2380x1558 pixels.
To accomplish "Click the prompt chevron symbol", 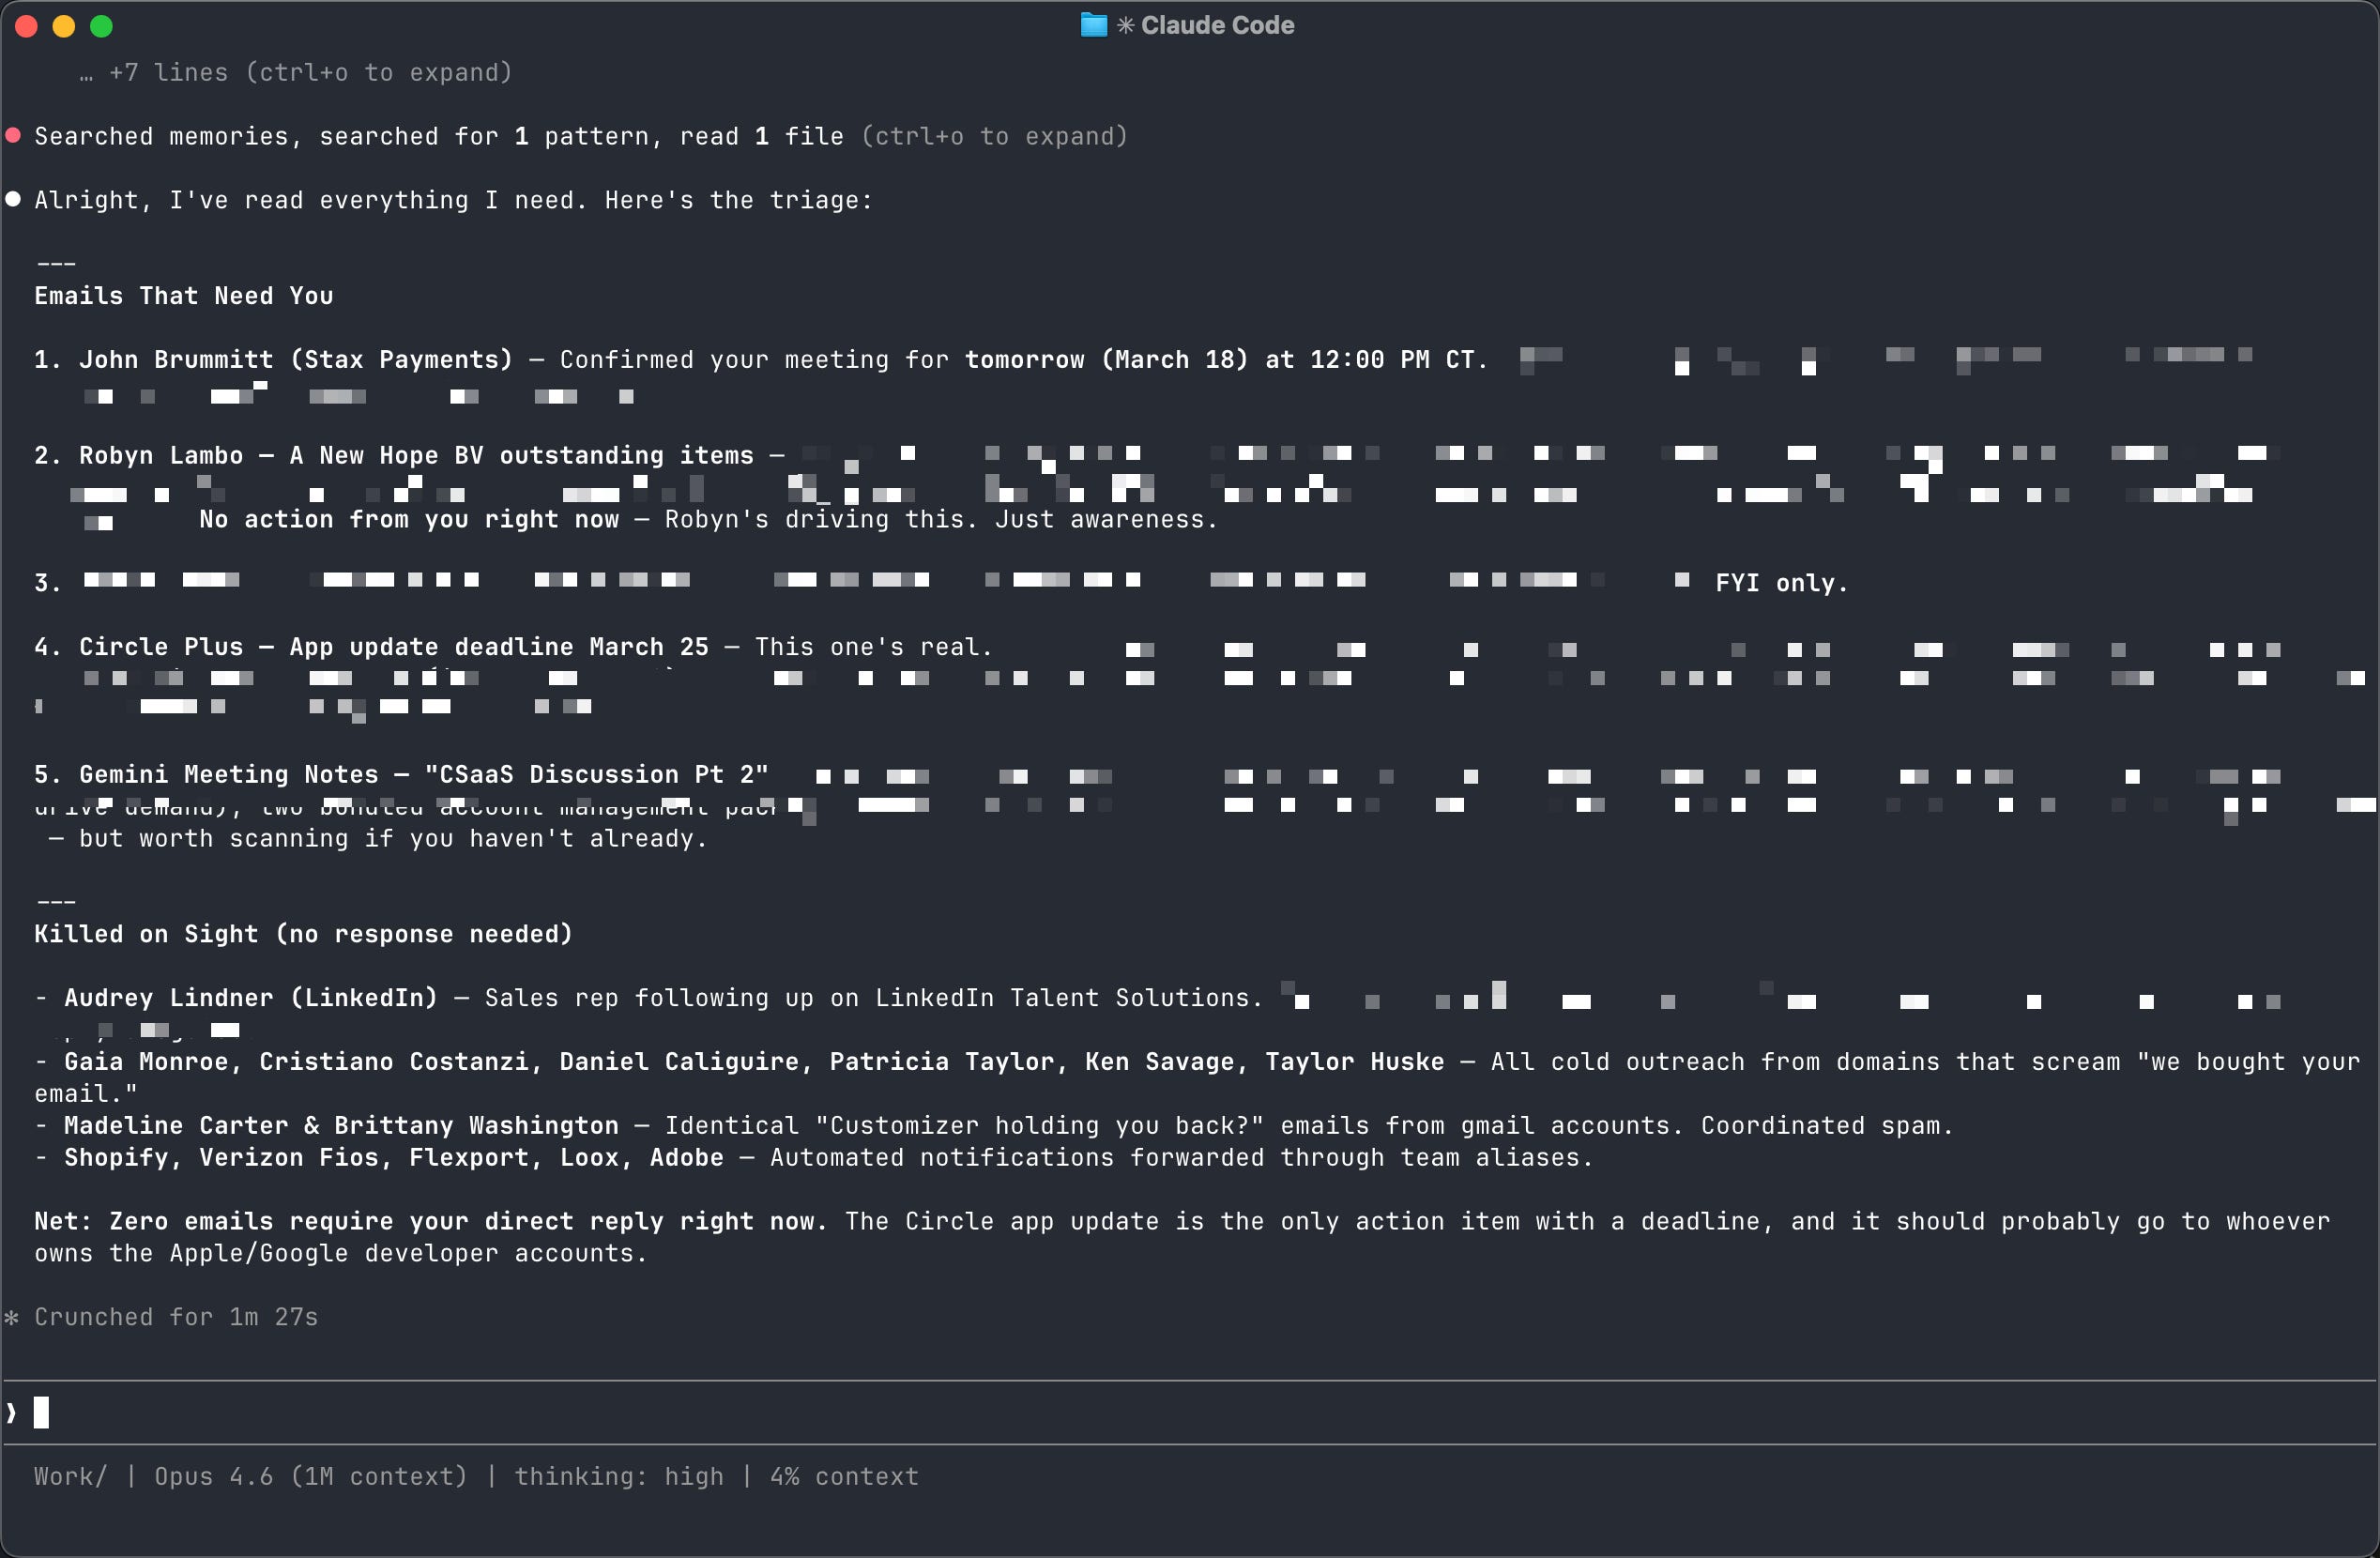I will pos(11,1412).
